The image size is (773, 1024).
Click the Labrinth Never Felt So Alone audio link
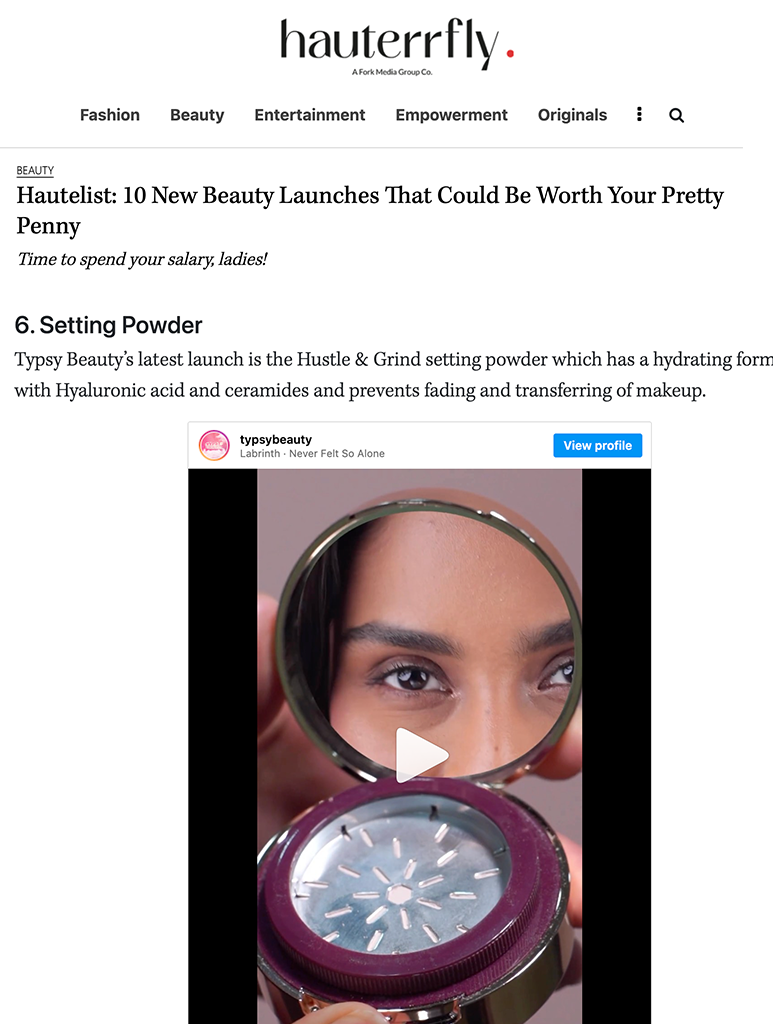(x=312, y=453)
